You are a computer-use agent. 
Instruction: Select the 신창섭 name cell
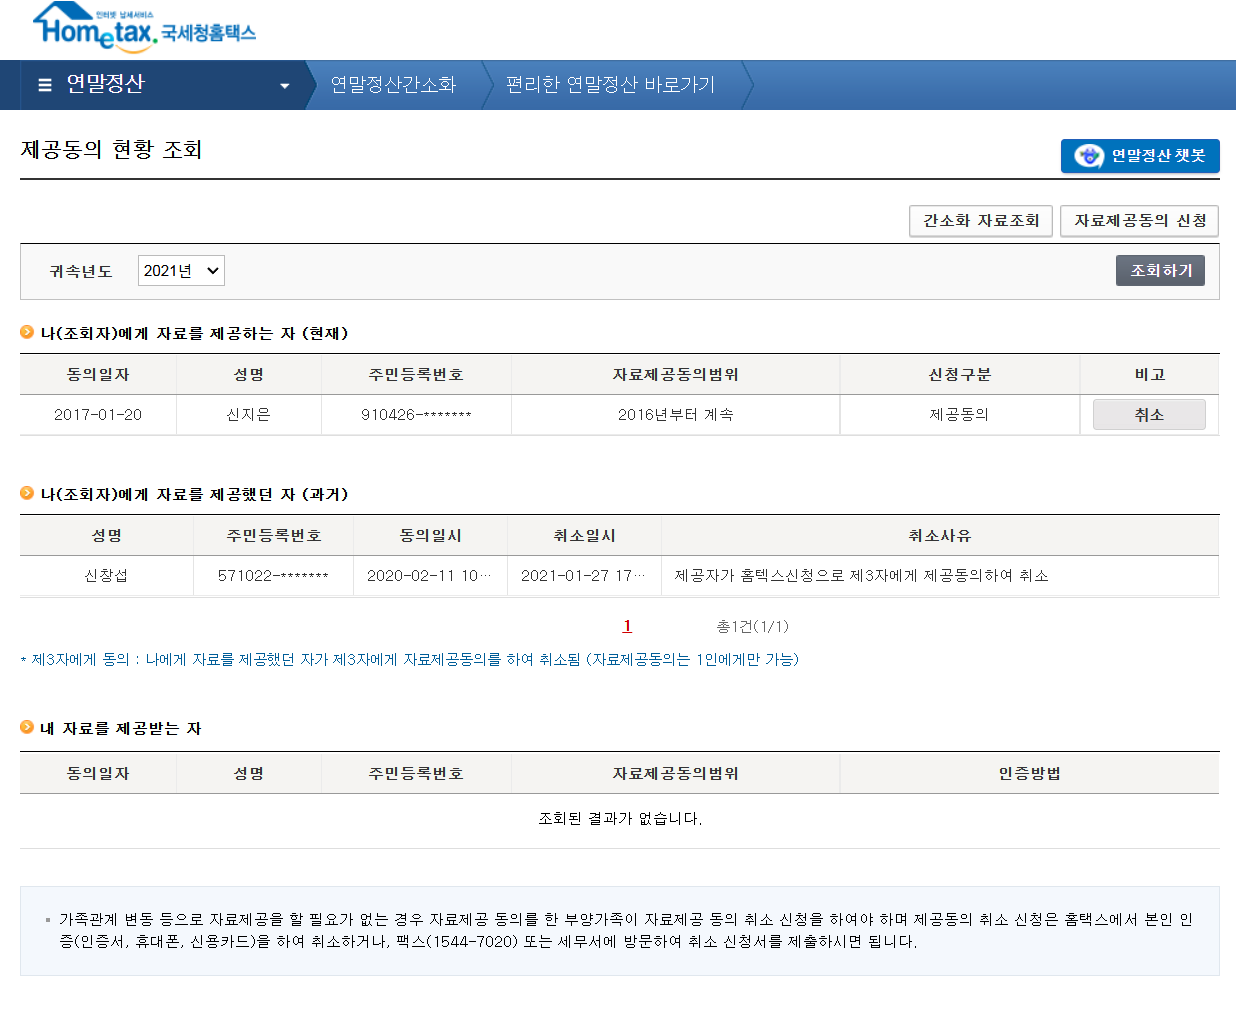point(106,576)
